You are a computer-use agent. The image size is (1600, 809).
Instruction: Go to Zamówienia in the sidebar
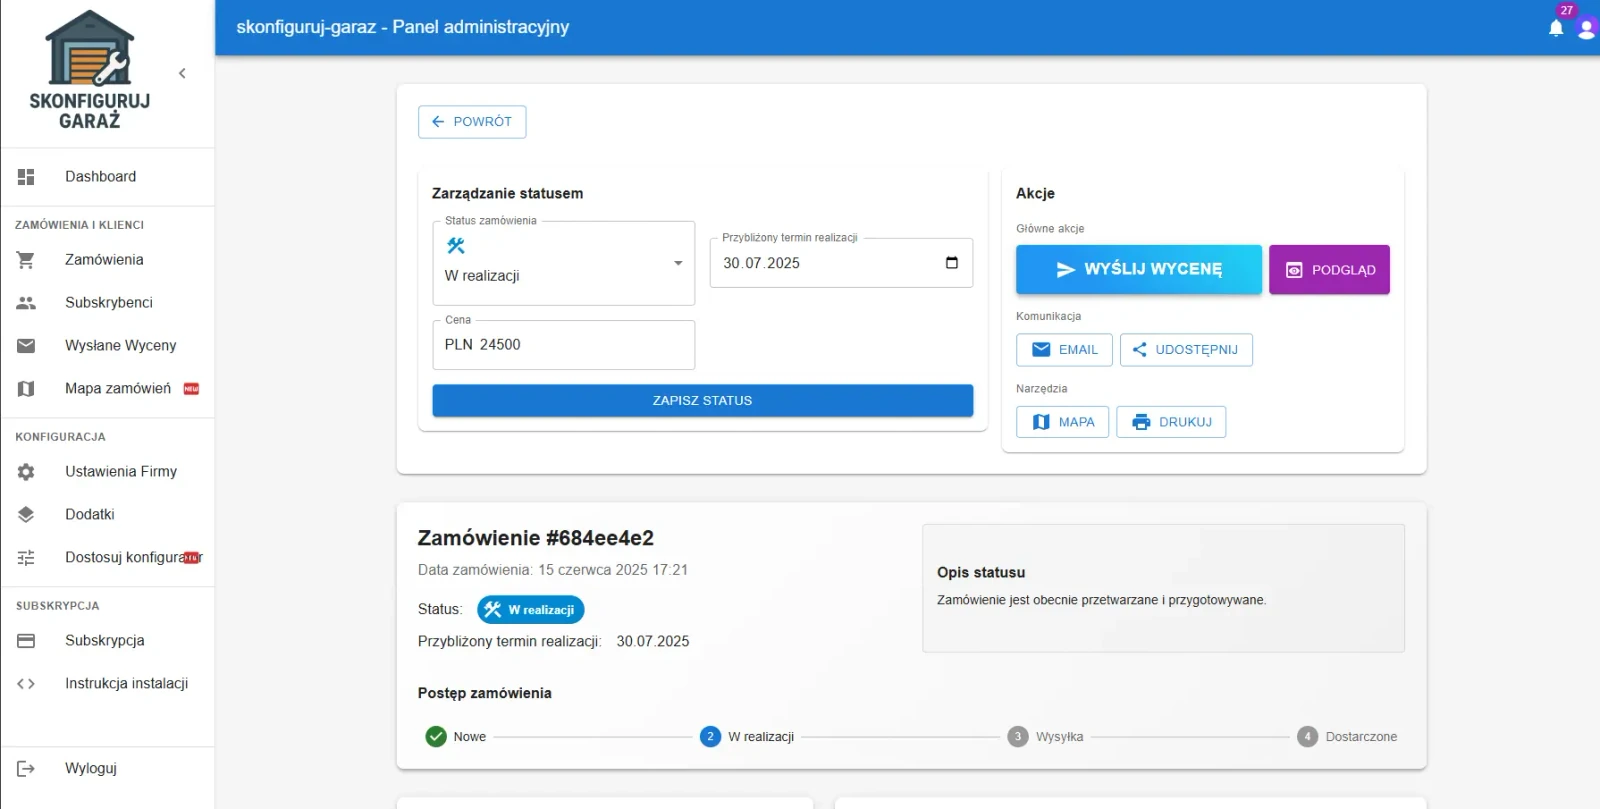tap(108, 260)
